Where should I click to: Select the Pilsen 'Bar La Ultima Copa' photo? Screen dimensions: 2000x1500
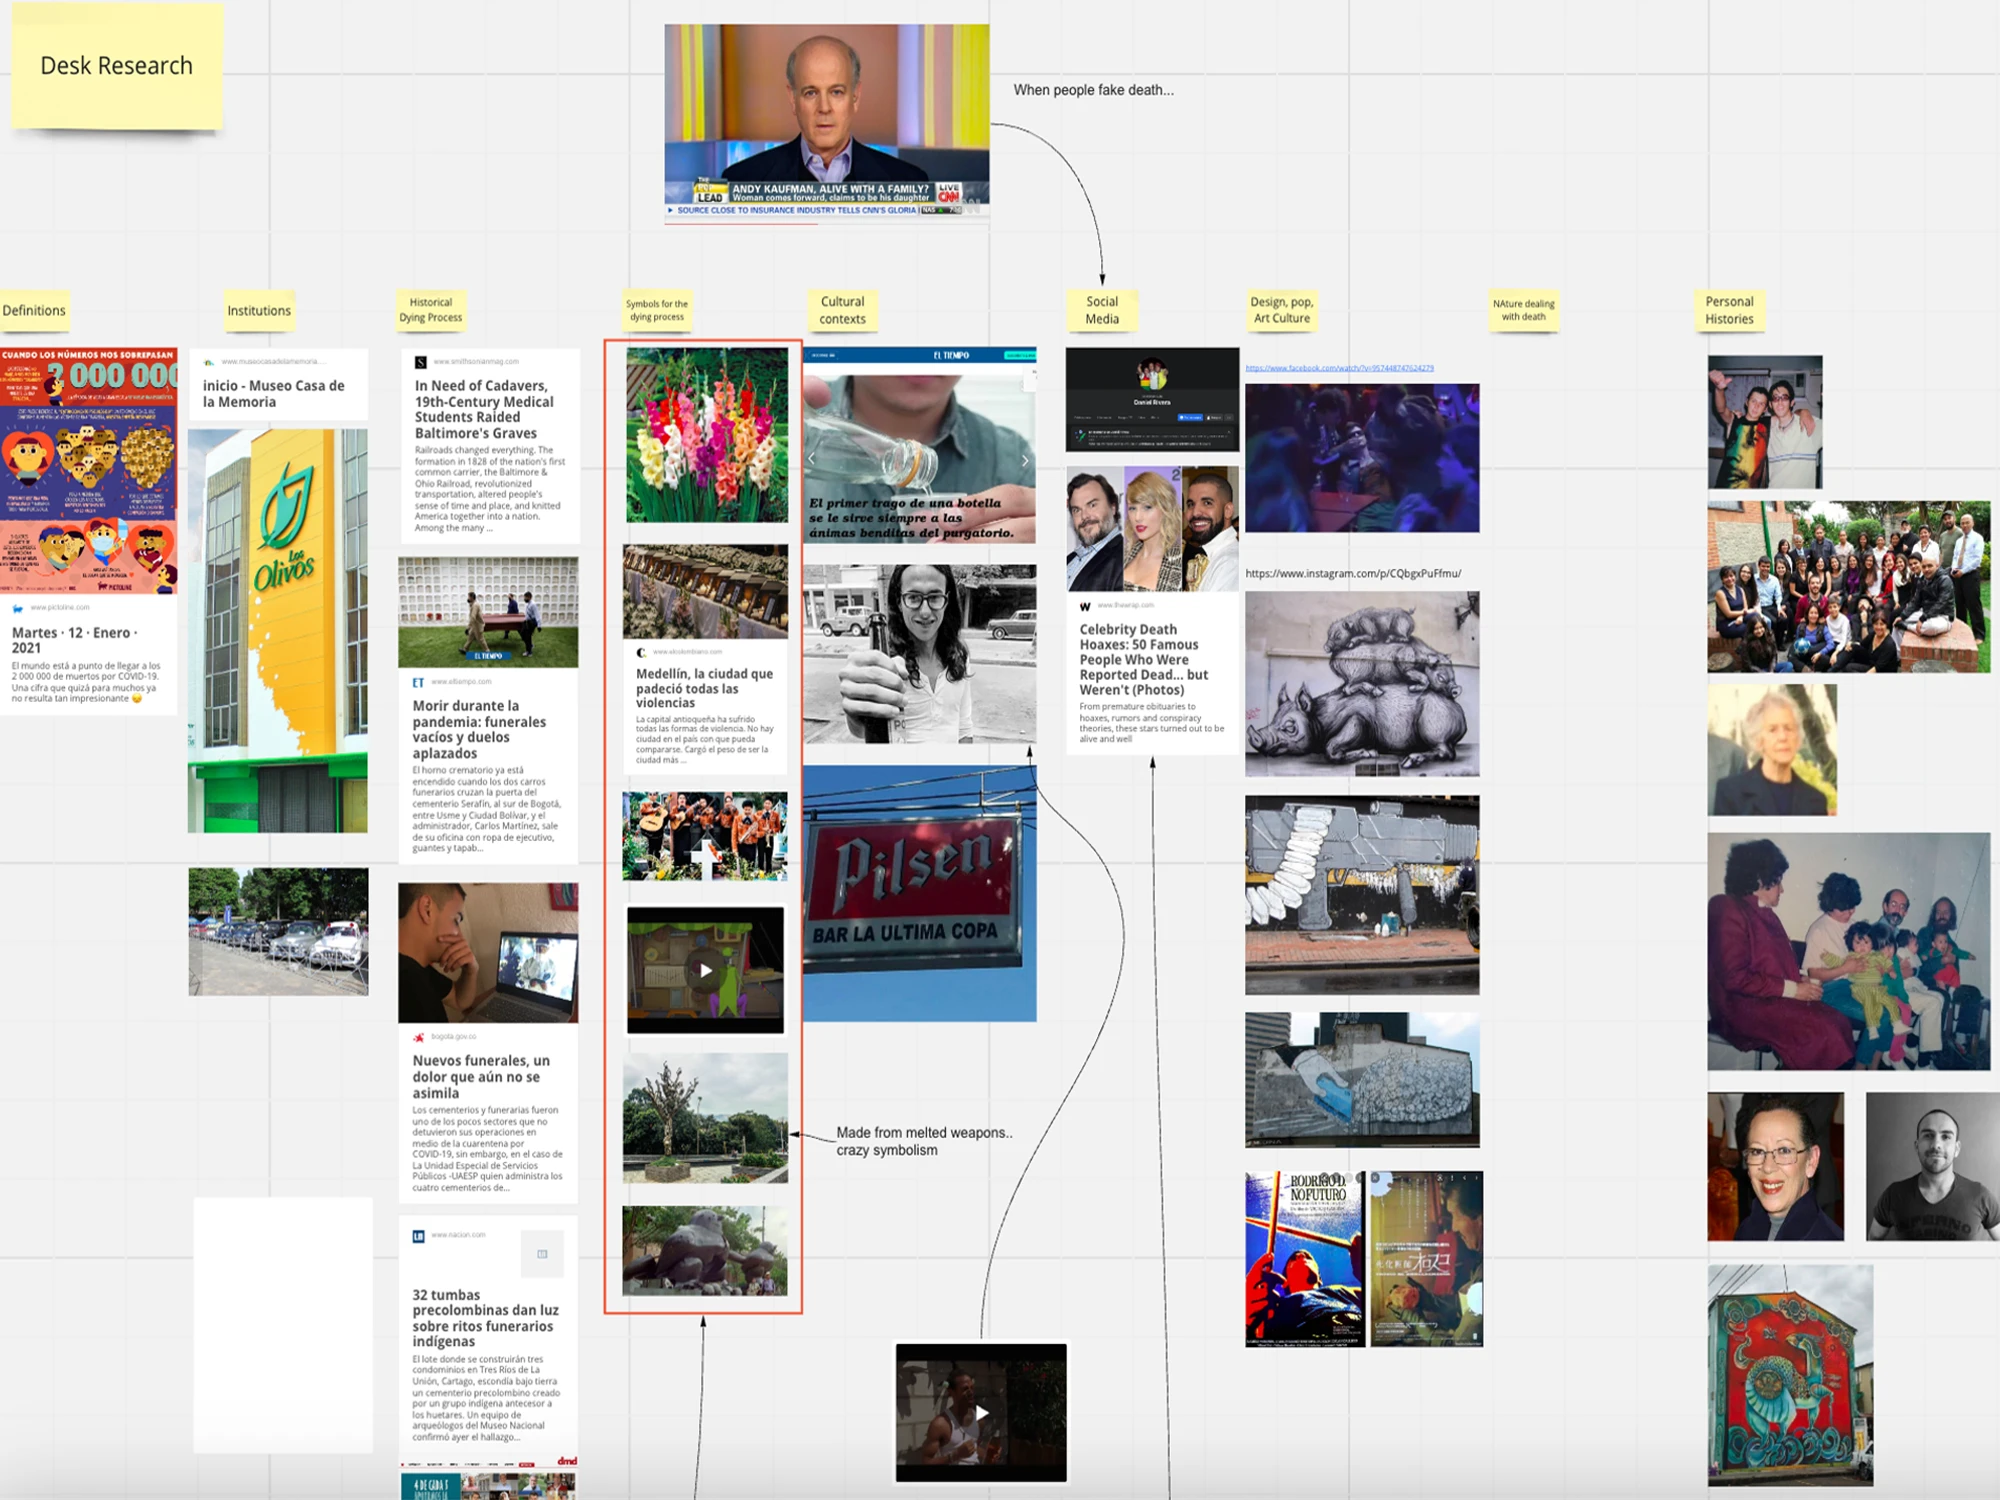pos(919,893)
